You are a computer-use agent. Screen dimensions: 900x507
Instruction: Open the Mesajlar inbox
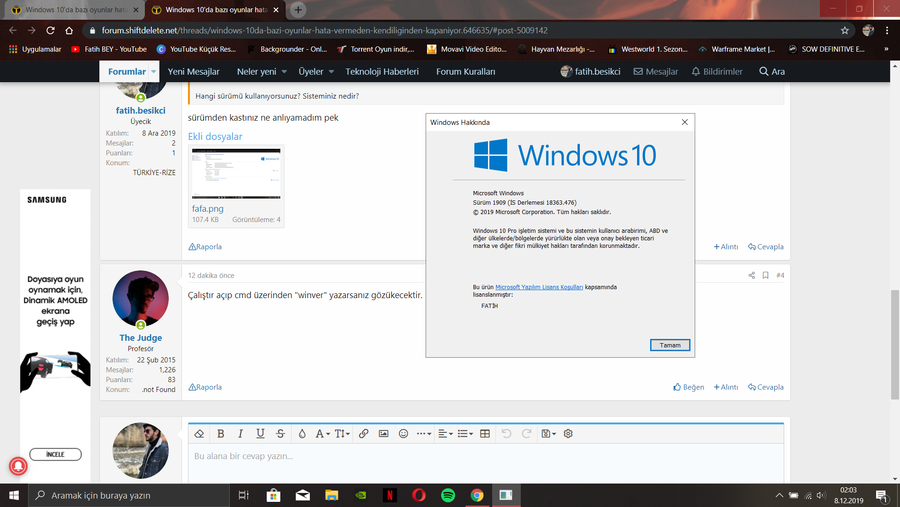tap(655, 72)
